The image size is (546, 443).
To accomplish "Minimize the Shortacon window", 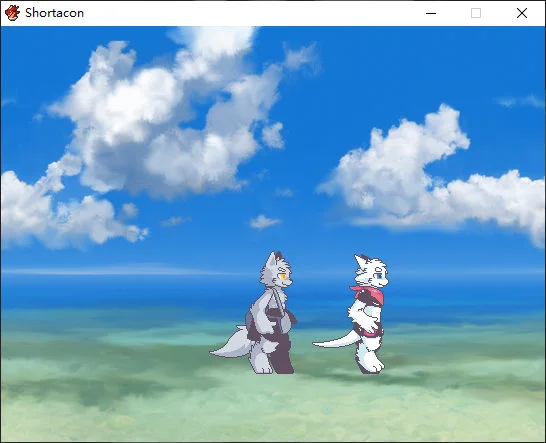I will coord(431,13).
